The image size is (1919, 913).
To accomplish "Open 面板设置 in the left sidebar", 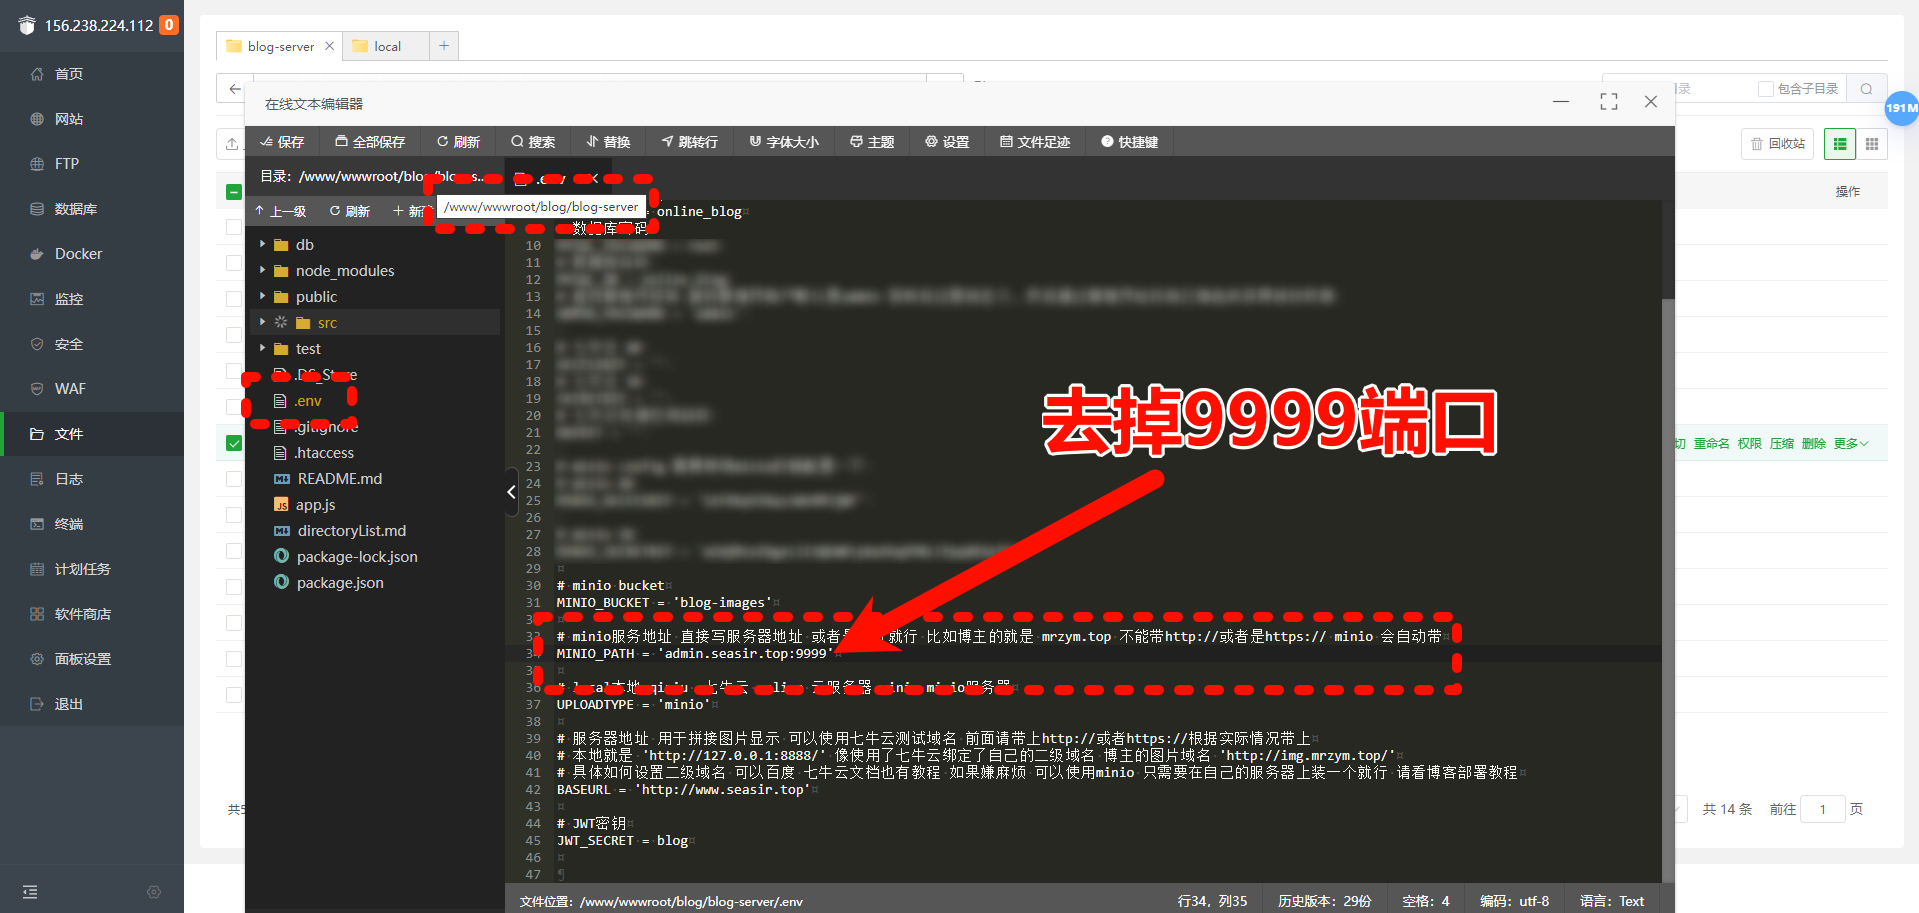I will 83,659.
